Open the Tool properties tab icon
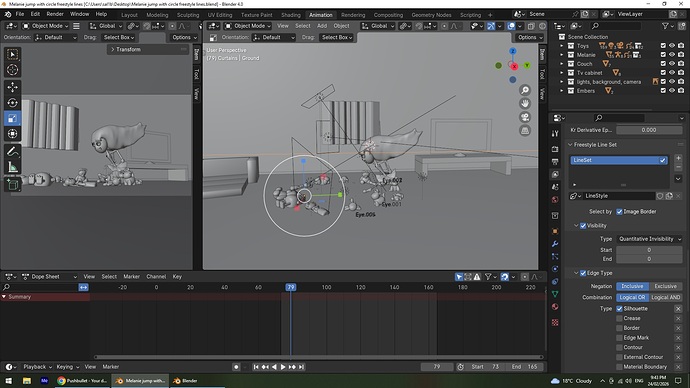 (555, 133)
